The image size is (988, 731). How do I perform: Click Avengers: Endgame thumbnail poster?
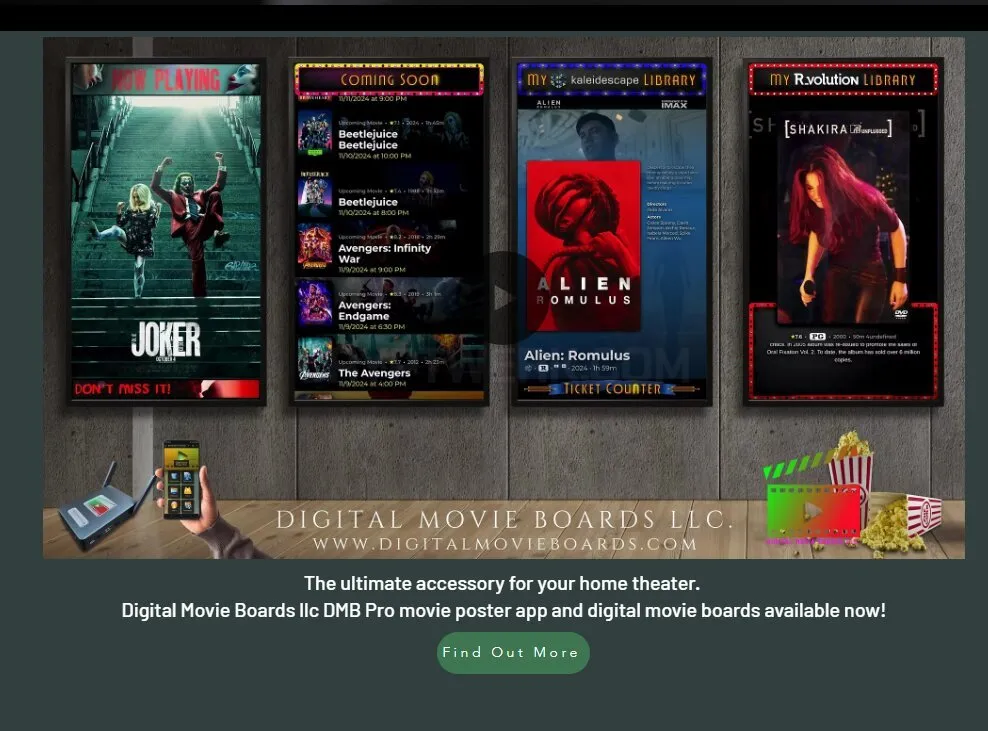pyautogui.click(x=314, y=304)
